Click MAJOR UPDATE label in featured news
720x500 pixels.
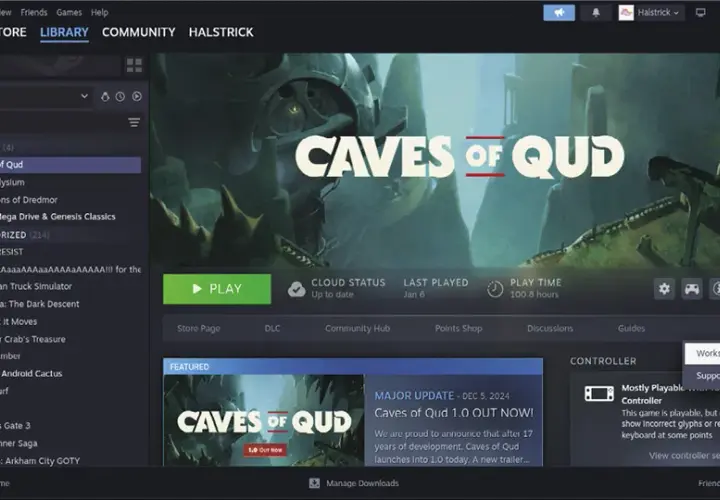(x=414, y=396)
